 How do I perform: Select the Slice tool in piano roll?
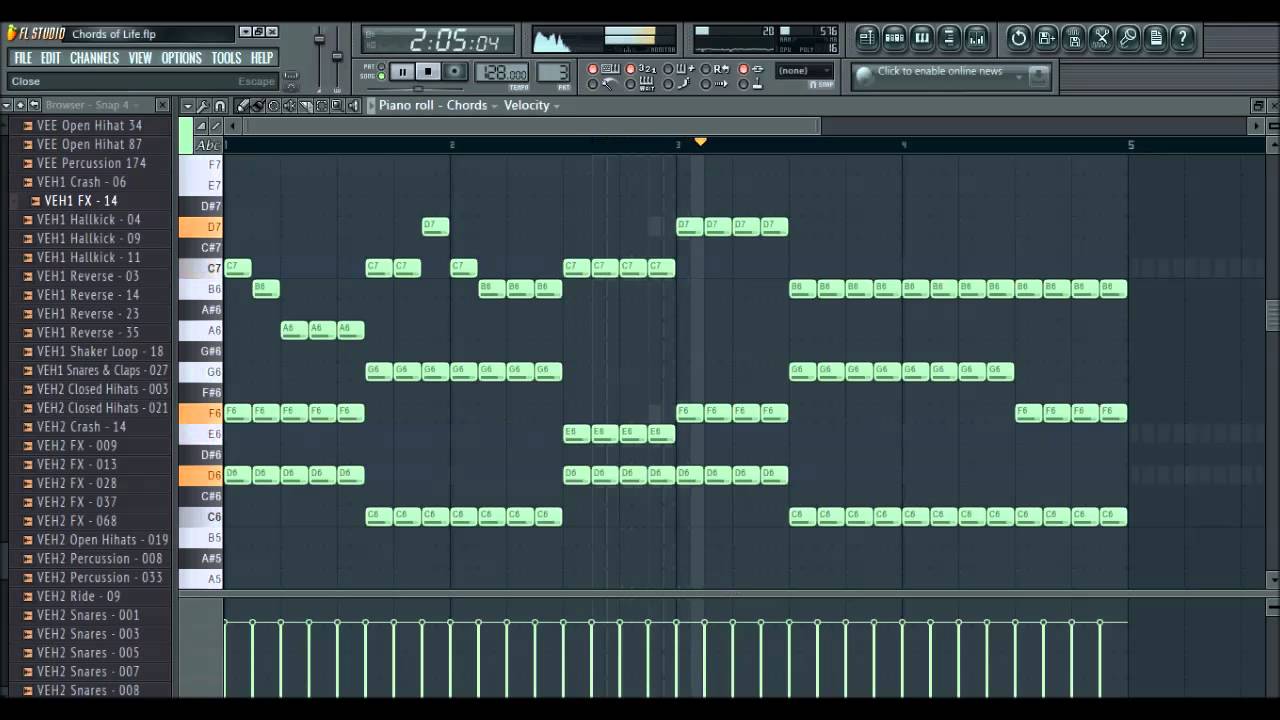click(x=306, y=106)
